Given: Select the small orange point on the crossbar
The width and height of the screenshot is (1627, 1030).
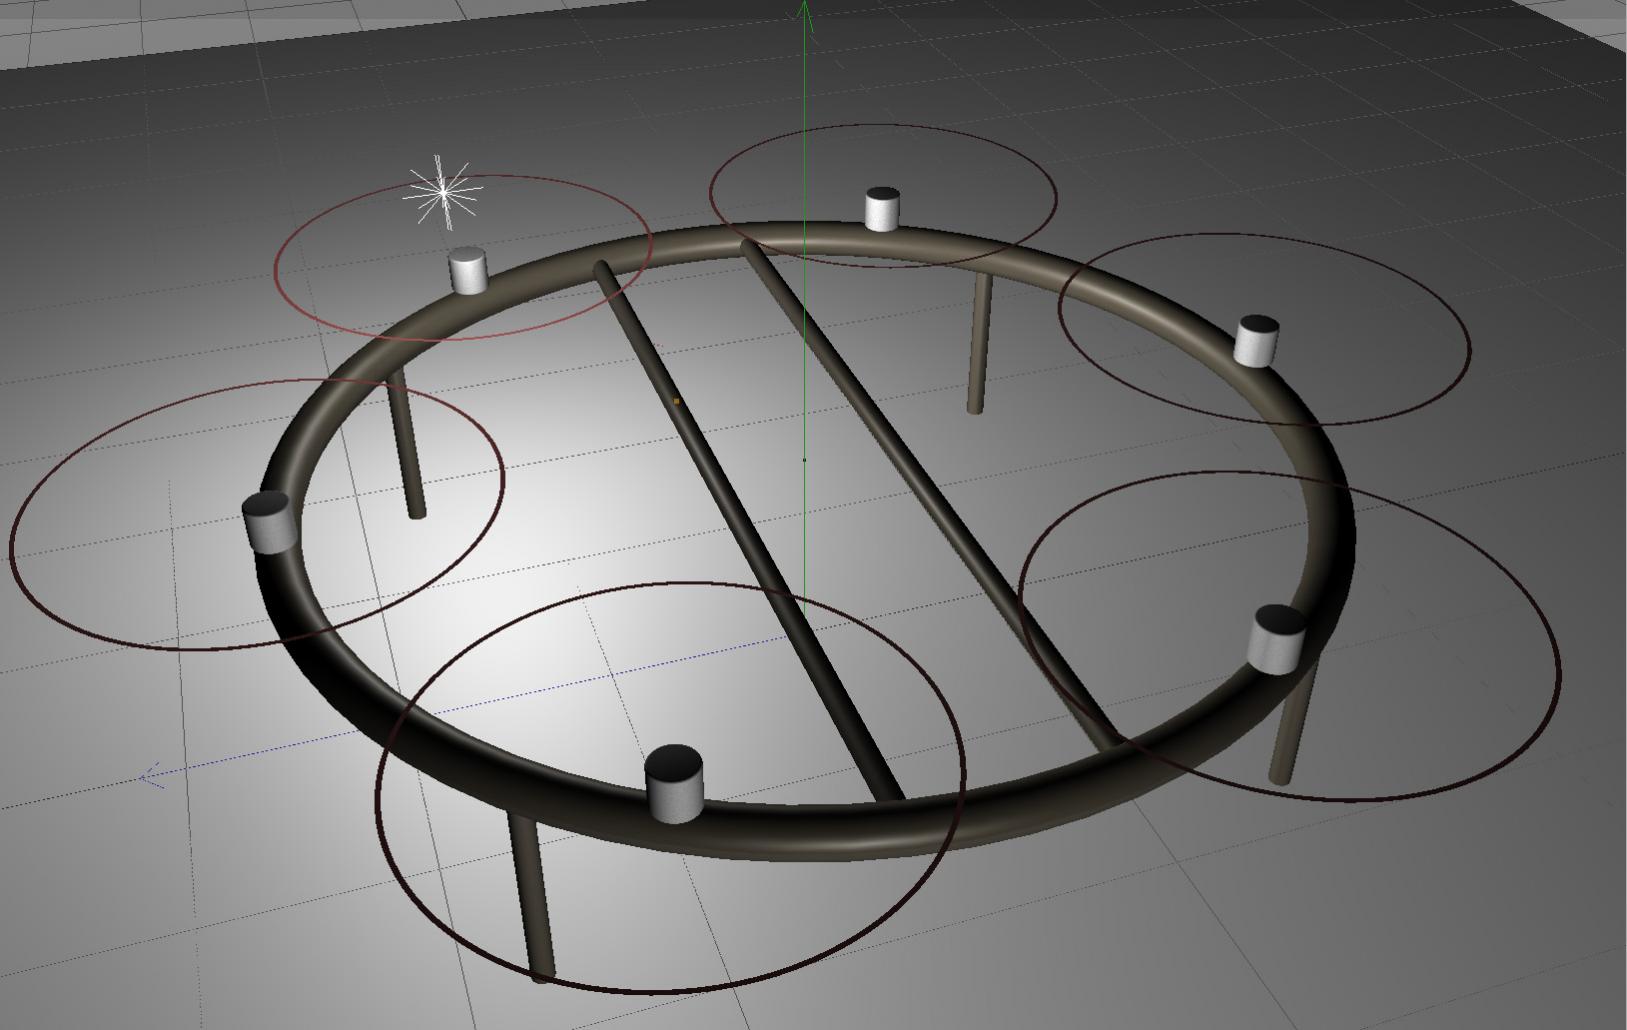Looking at the screenshot, I should click(677, 401).
